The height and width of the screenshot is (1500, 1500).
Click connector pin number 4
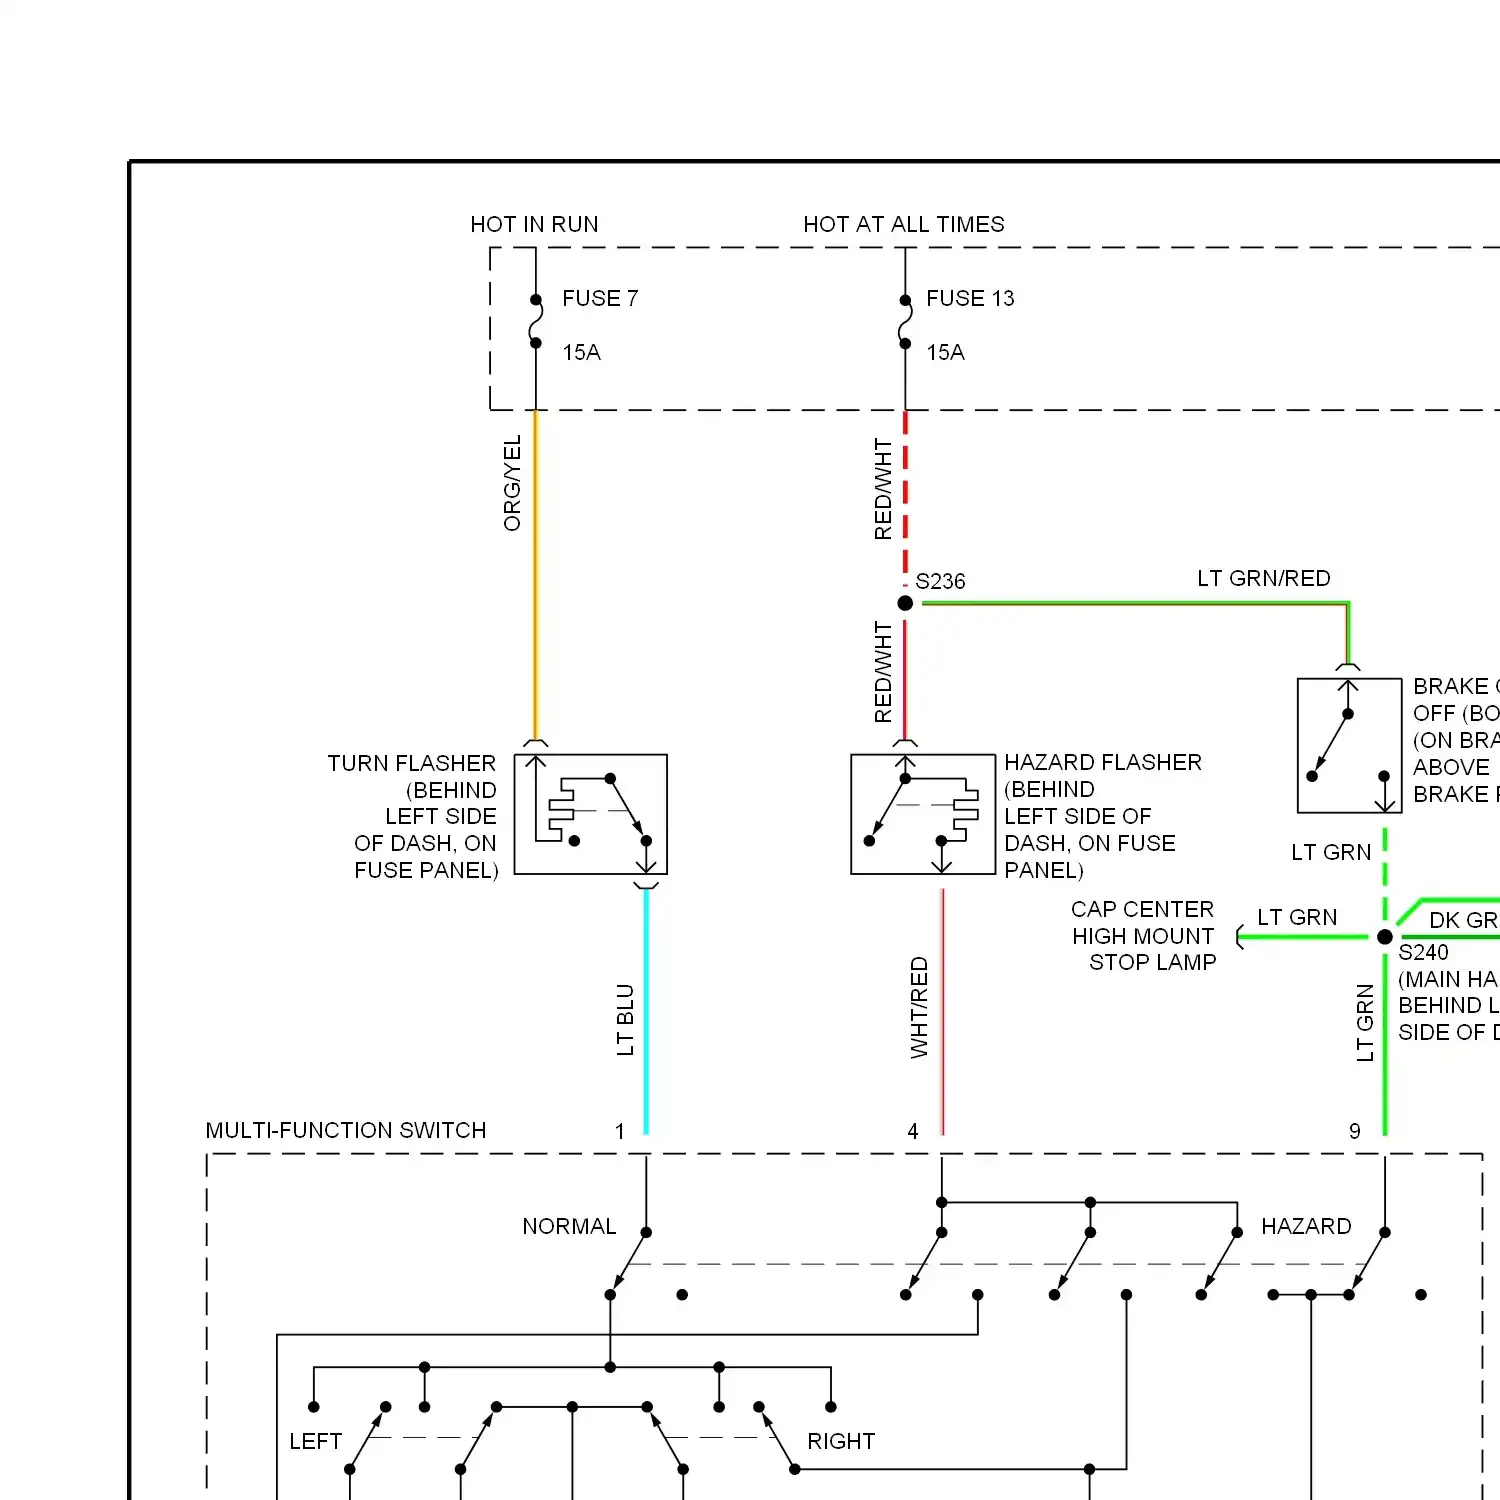click(913, 1131)
